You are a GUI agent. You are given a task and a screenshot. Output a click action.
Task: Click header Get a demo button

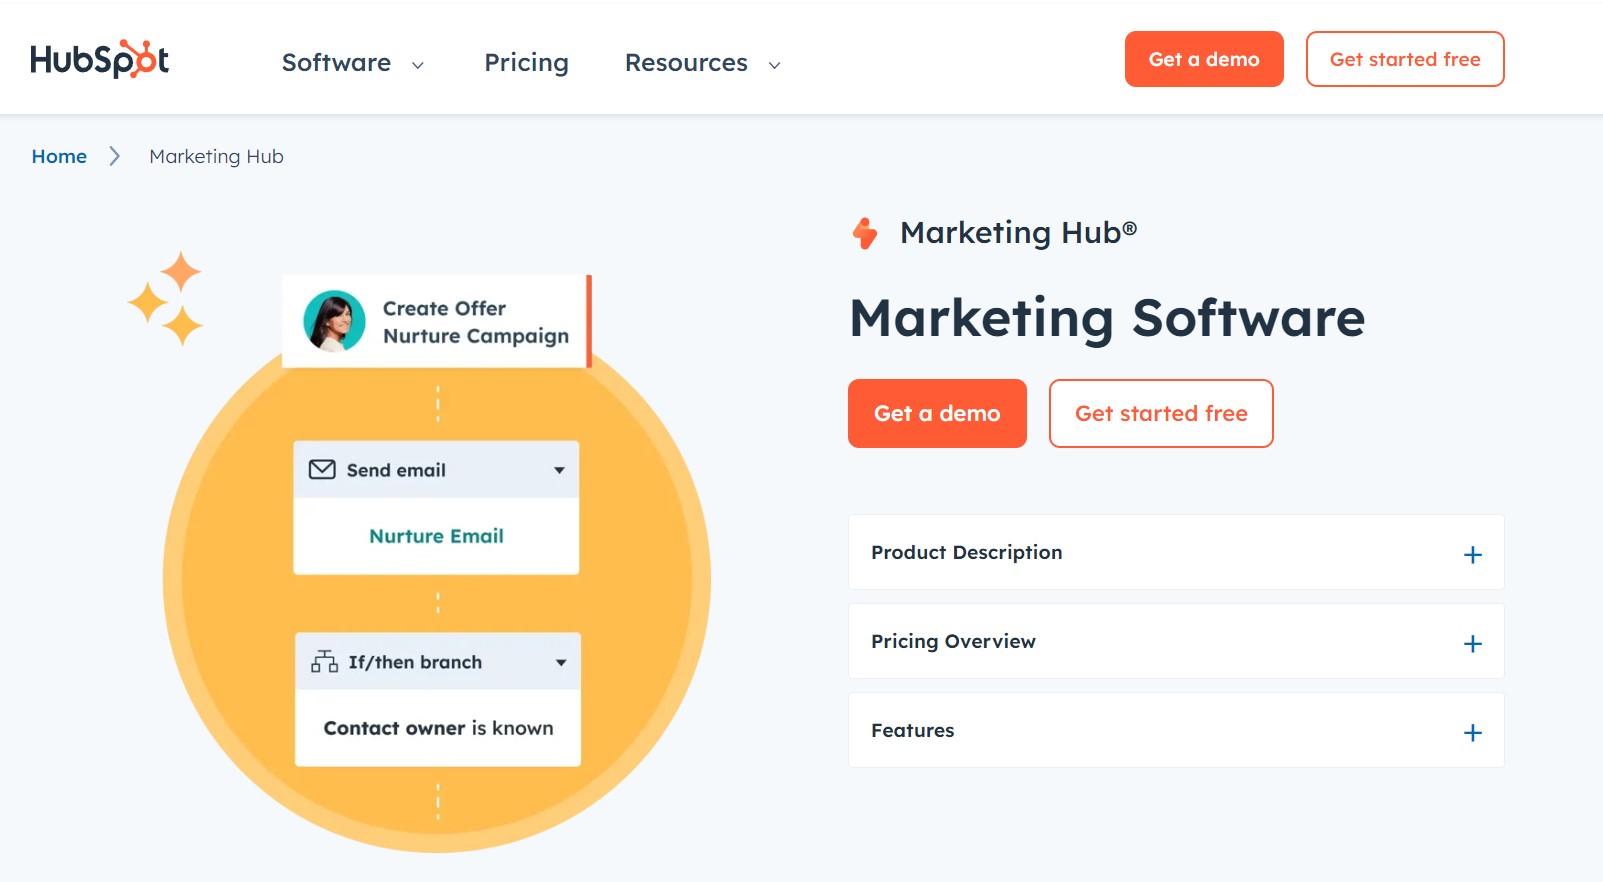[x=1204, y=59]
